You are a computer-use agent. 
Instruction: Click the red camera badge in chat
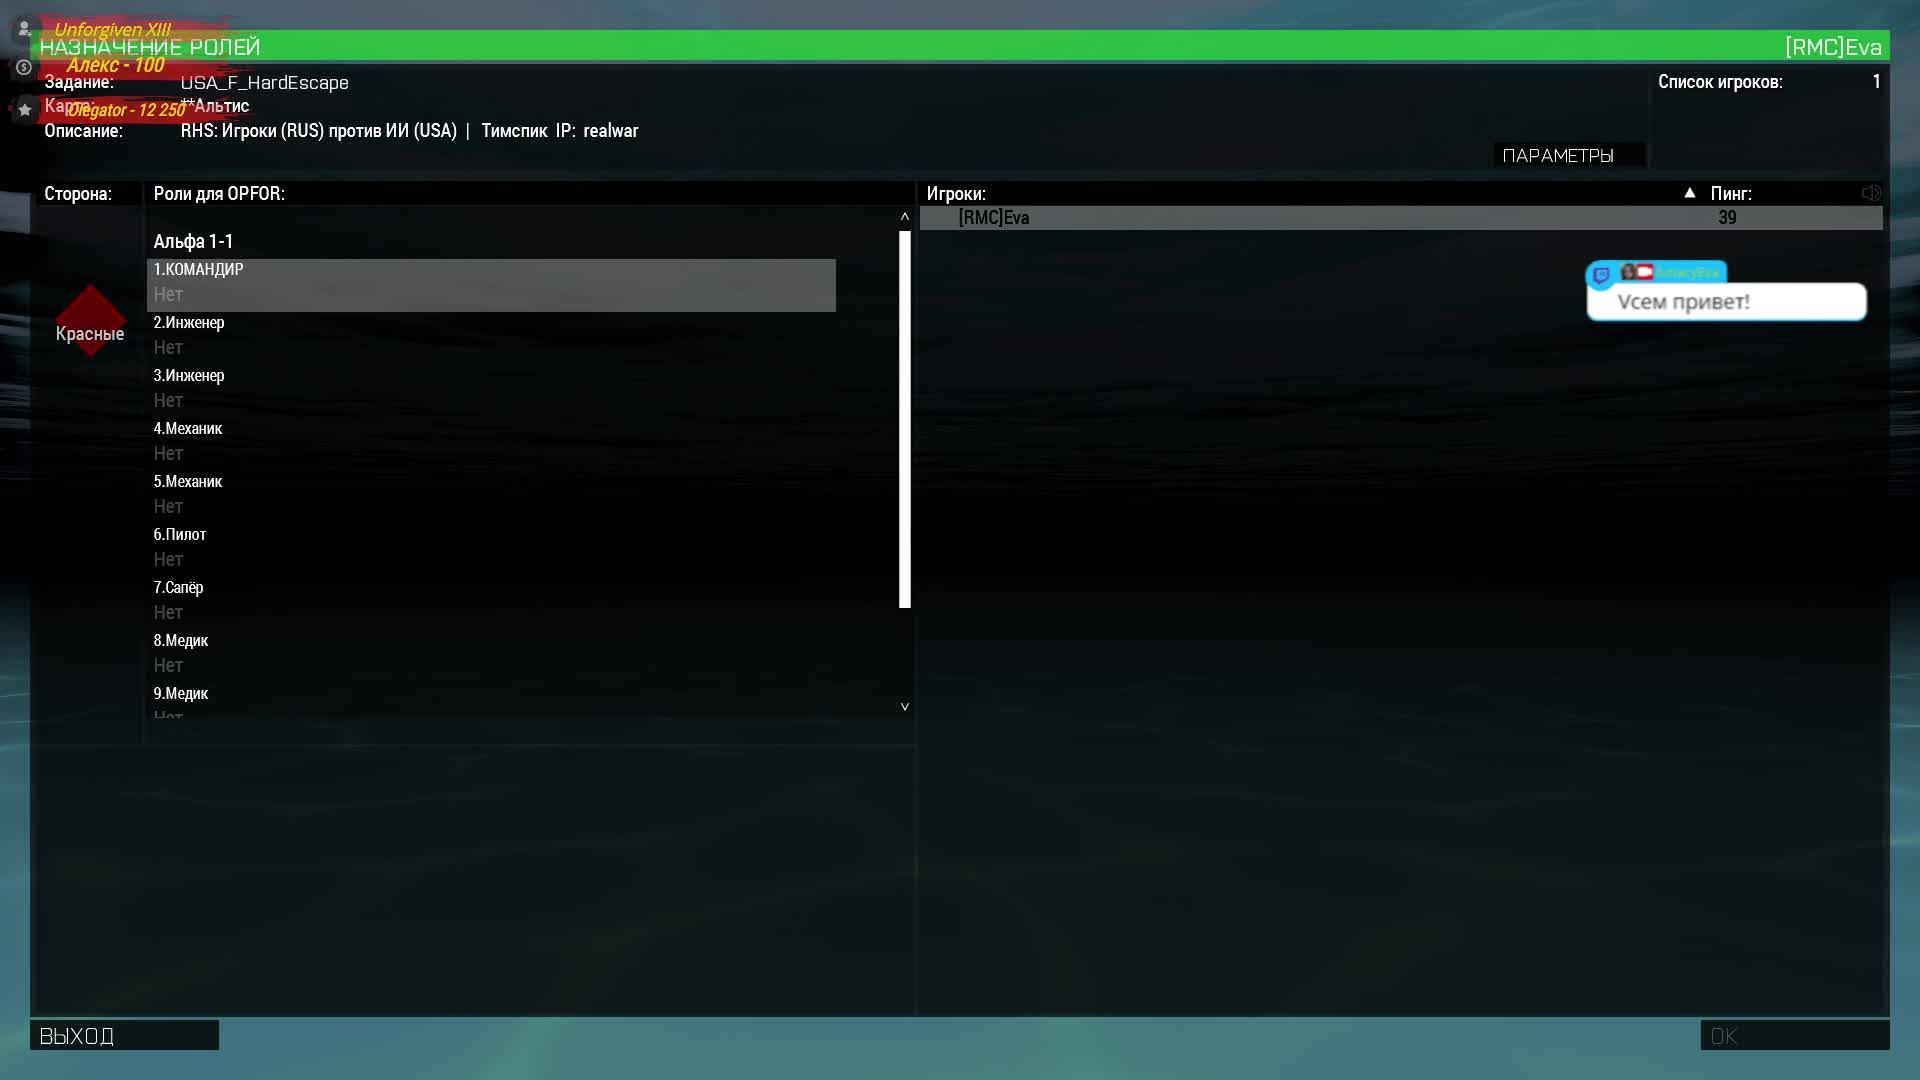click(x=1645, y=272)
